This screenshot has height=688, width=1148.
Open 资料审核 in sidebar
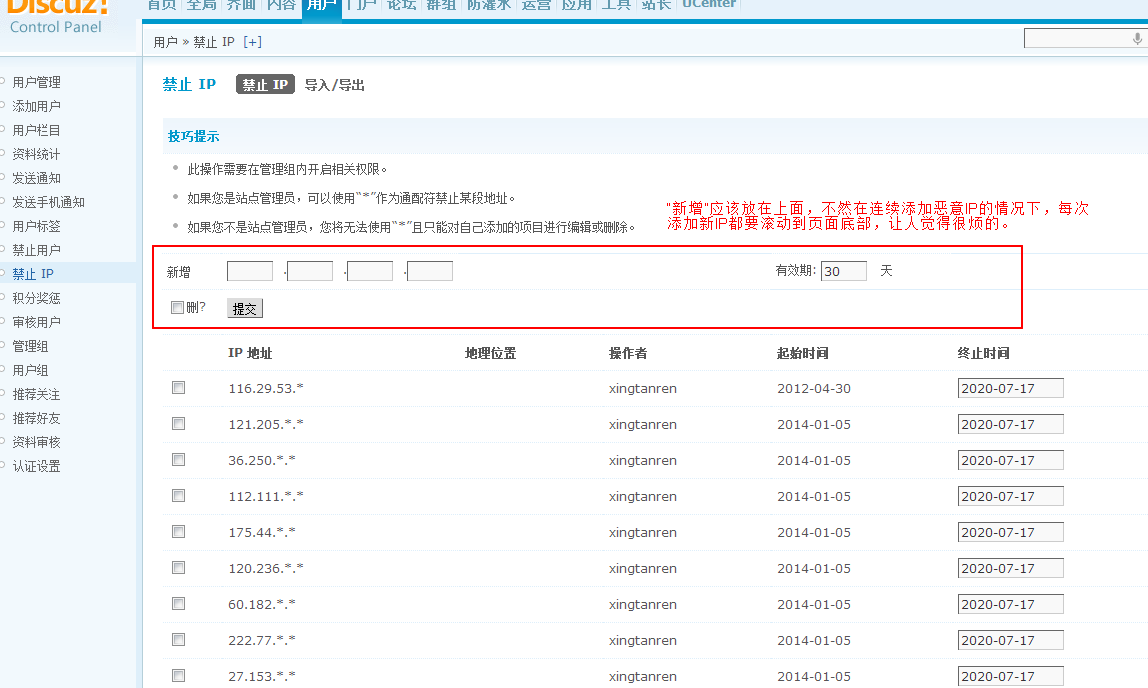(37, 442)
